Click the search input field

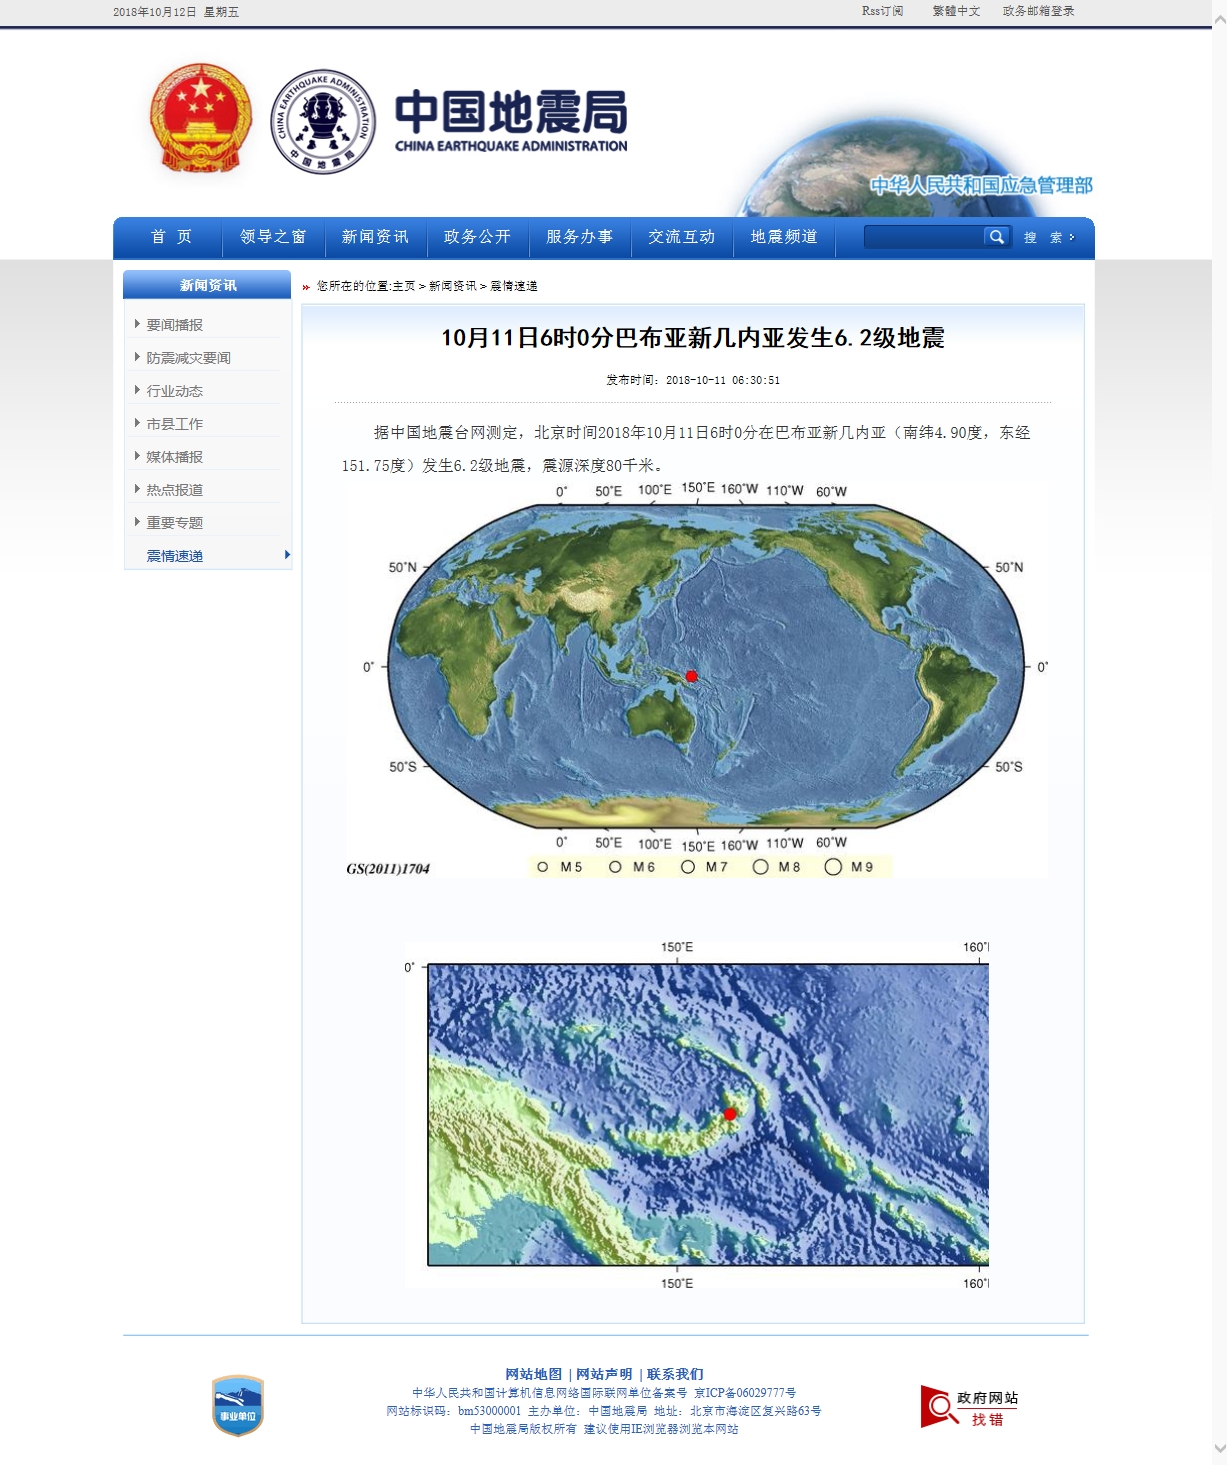point(922,237)
